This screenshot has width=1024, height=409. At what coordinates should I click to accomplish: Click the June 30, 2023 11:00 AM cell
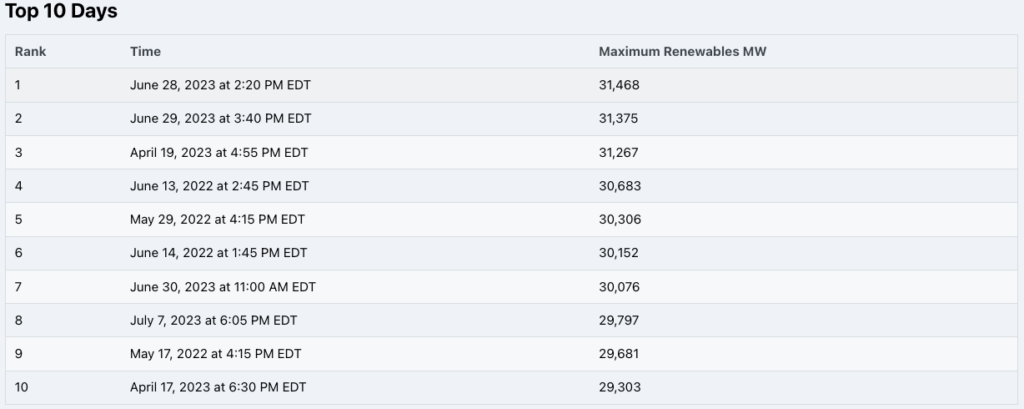[x=223, y=287]
